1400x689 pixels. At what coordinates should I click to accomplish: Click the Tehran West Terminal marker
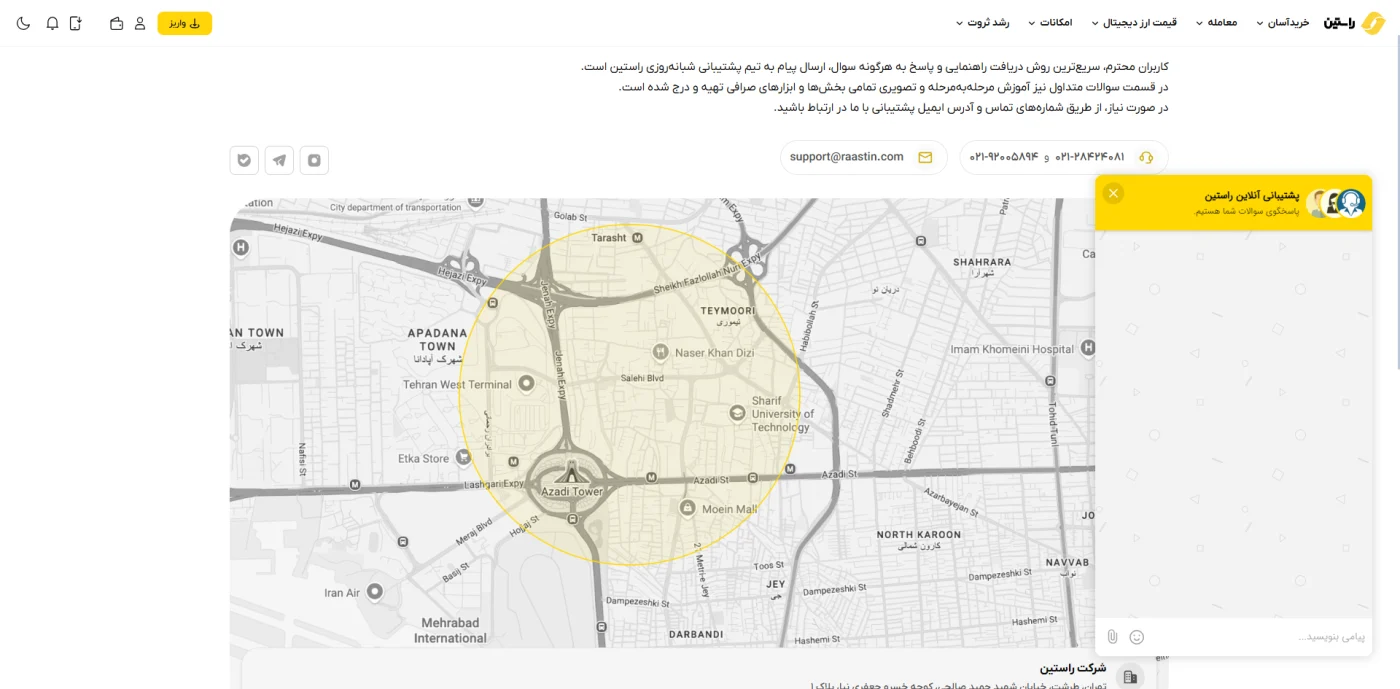pyautogui.click(x=527, y=383)
